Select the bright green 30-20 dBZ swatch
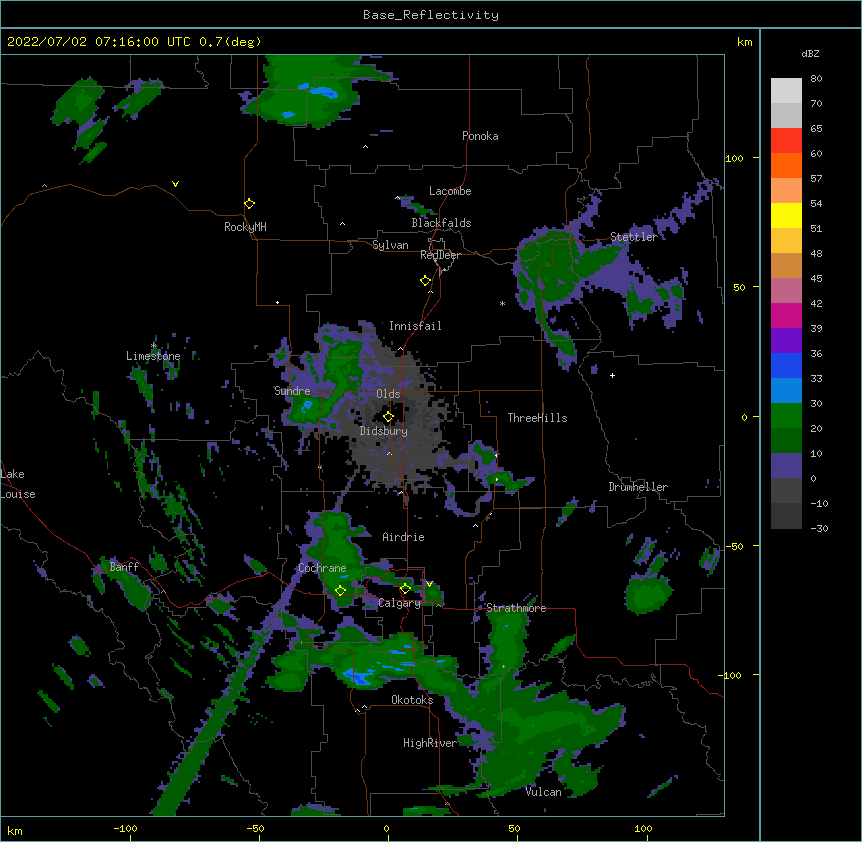The width and height of the screenshot is (862, 842). [786, 416]
